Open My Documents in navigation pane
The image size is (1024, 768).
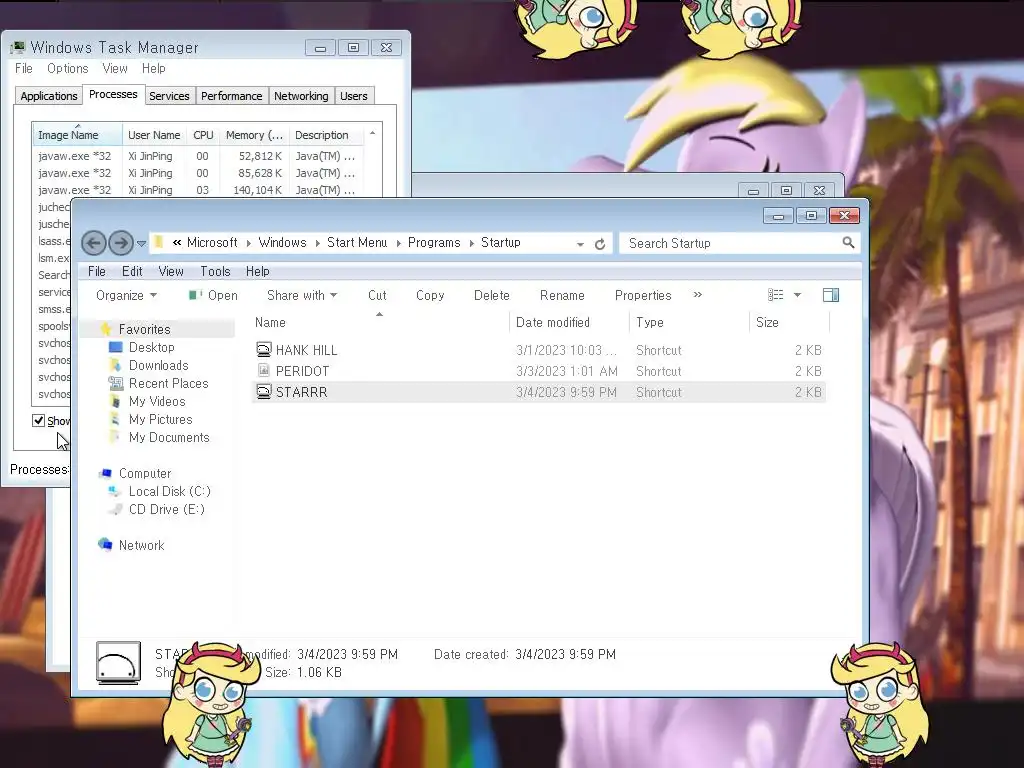point(169,438)
